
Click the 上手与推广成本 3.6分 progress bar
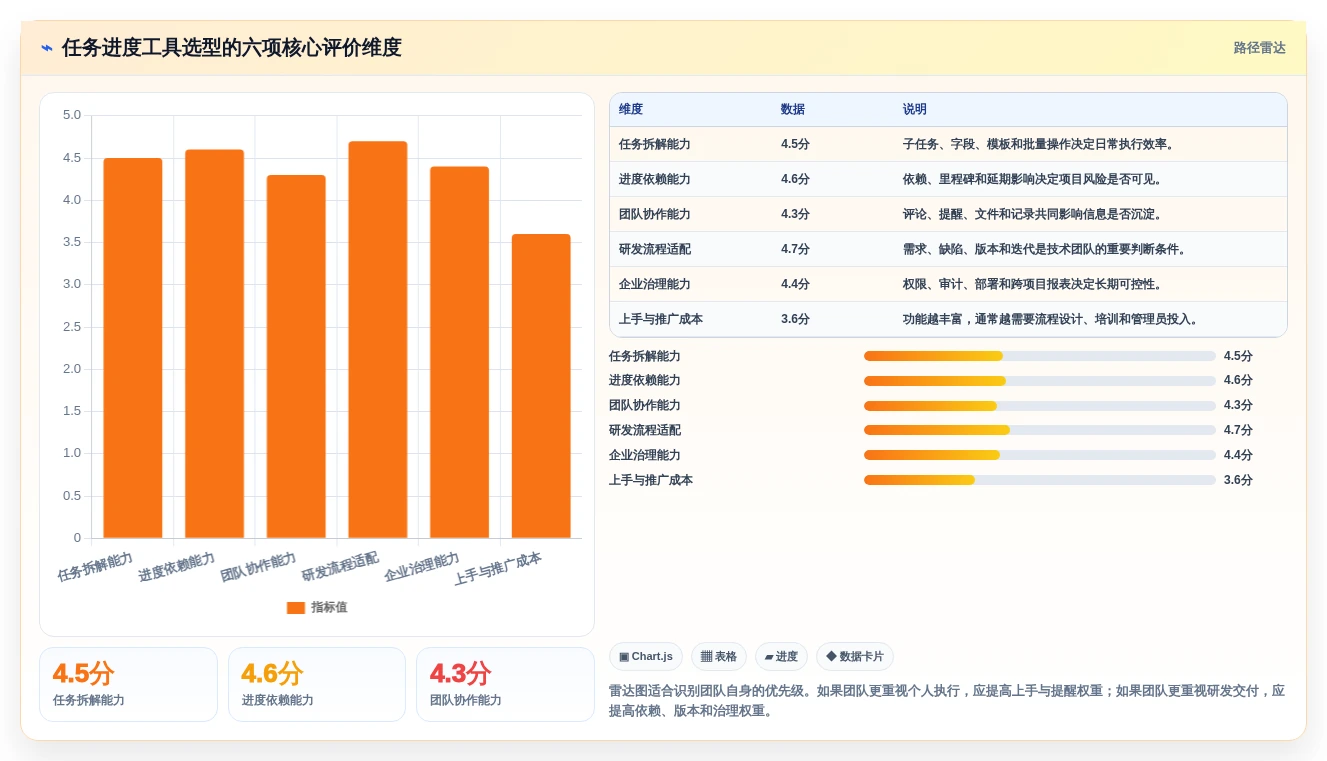point(1040,480)
